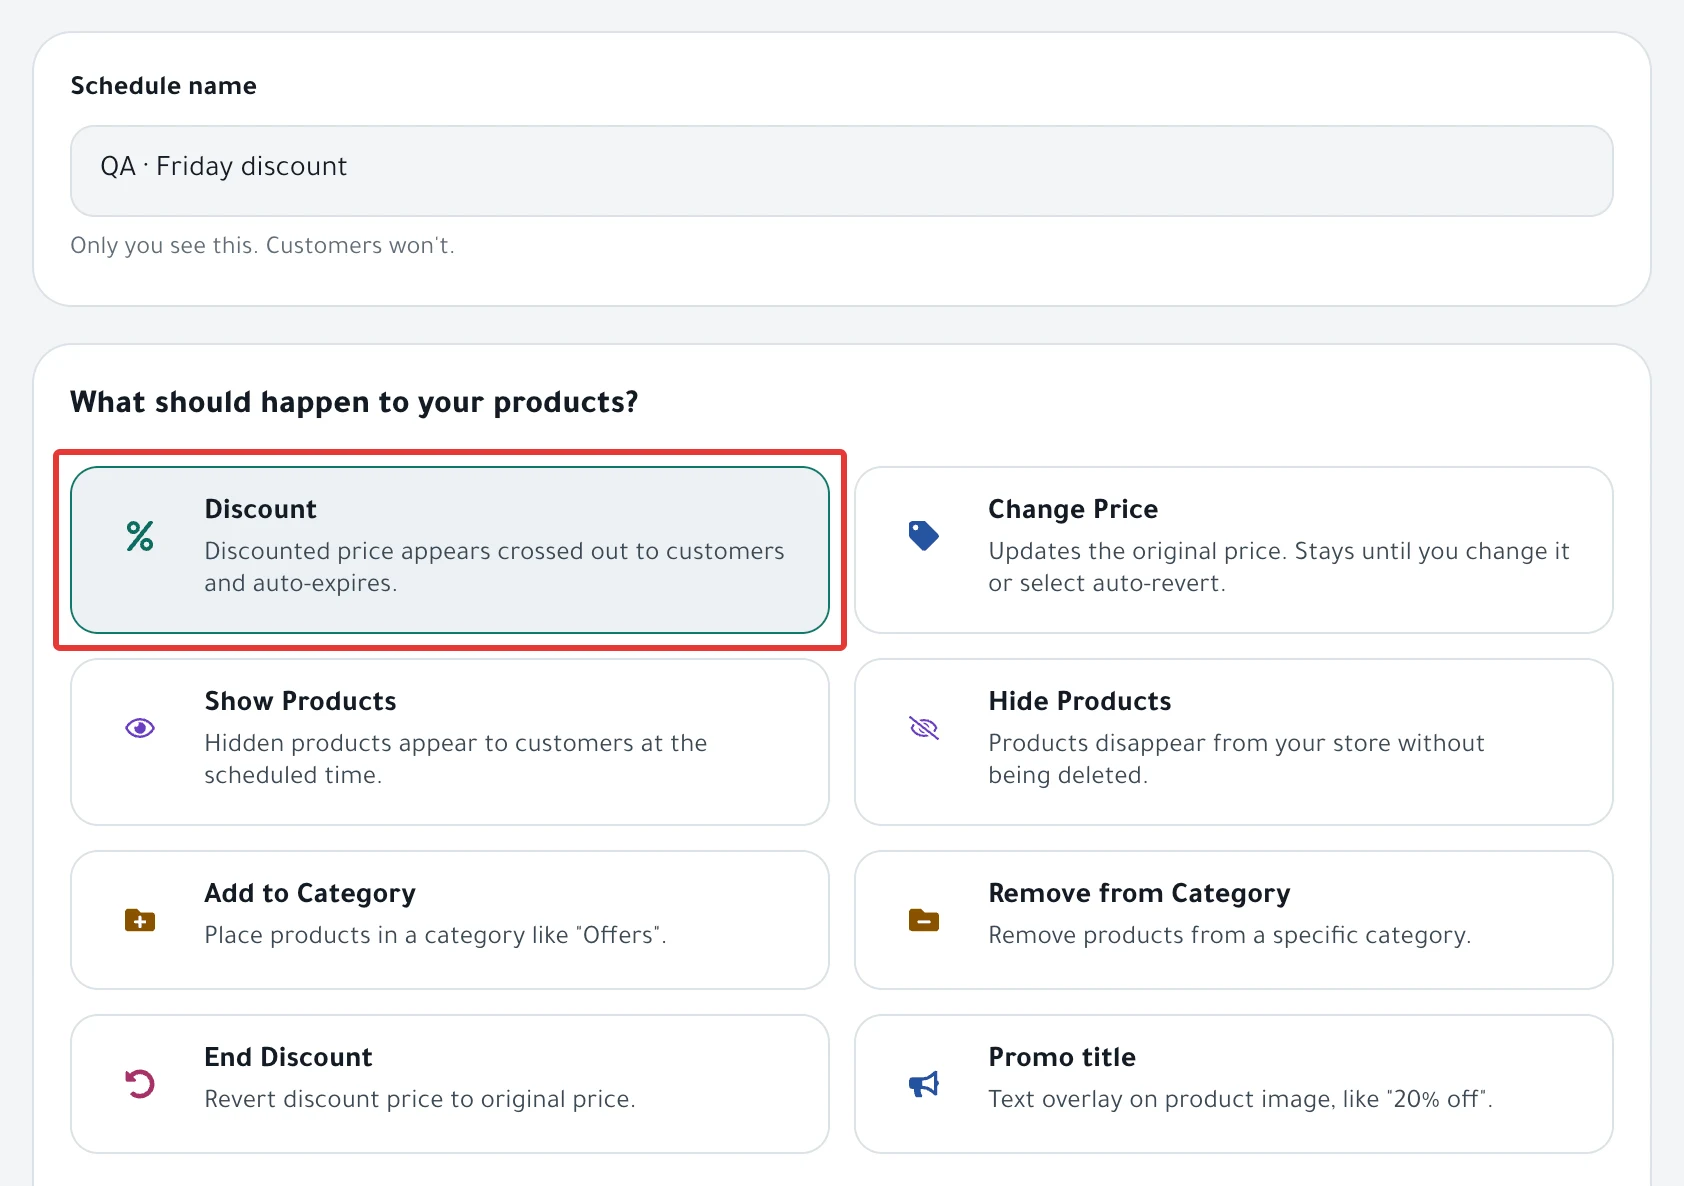Viewport: 1684px width, 1186px height.
Task: Select the Add to Category card title
Action: (x=310, y=893)
